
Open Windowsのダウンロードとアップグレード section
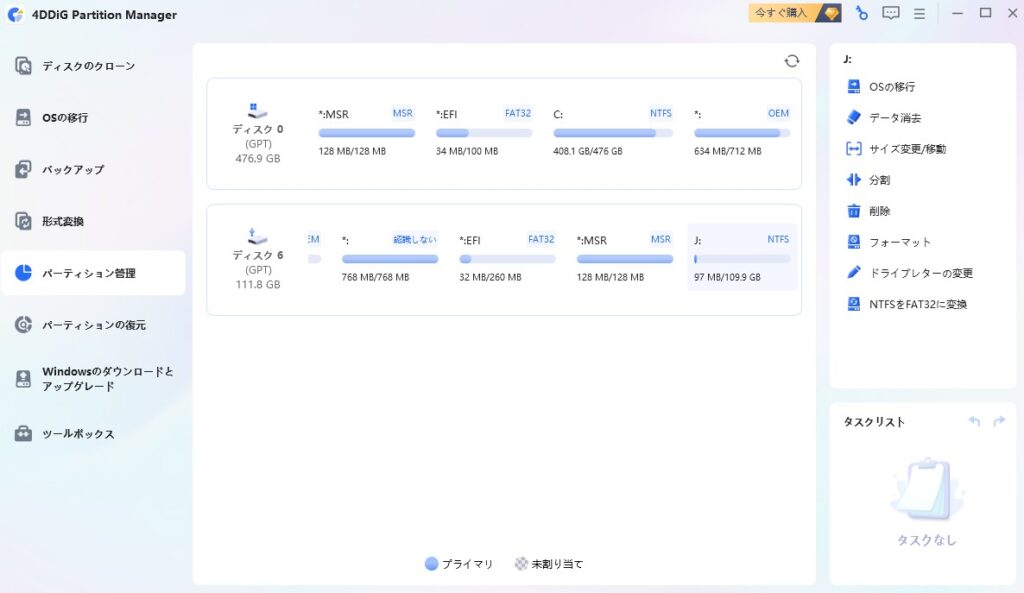point(107,379)
